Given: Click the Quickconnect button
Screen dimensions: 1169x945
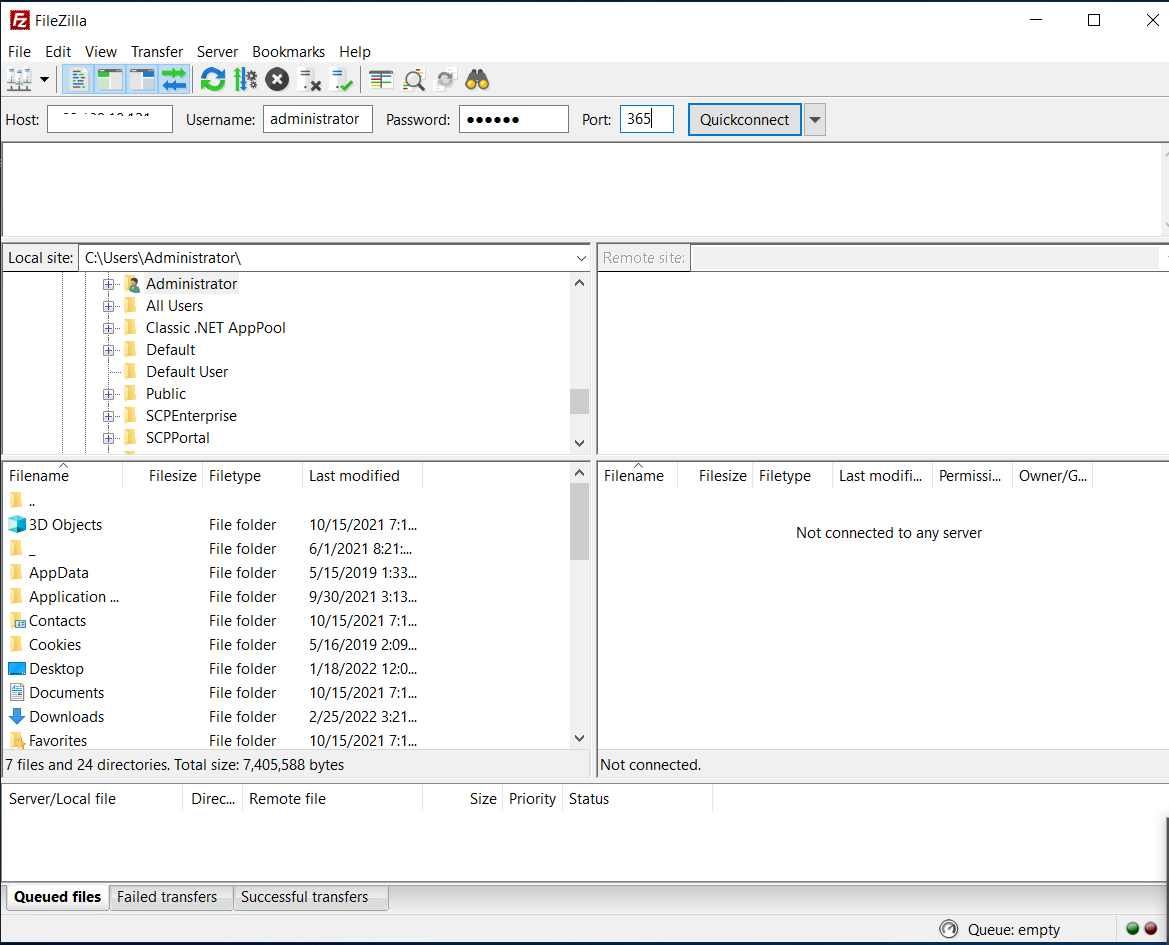Looking at the screenshot, I should pos(744,119).
